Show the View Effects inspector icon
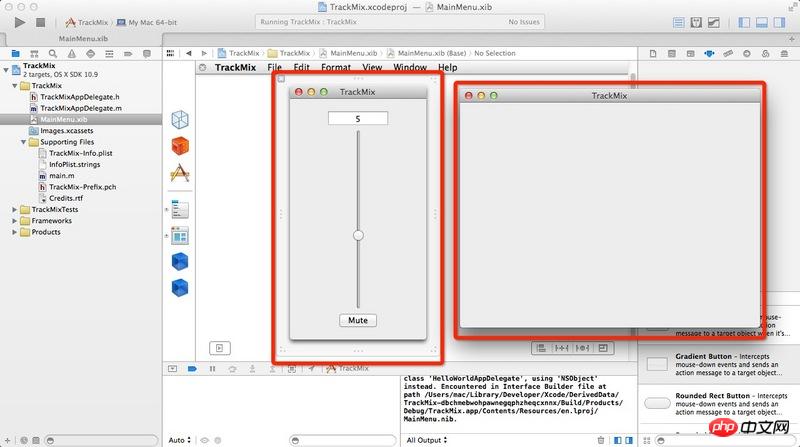Image resolution: width=800 pixels, height=447 pixels. [x=784, y=54]
